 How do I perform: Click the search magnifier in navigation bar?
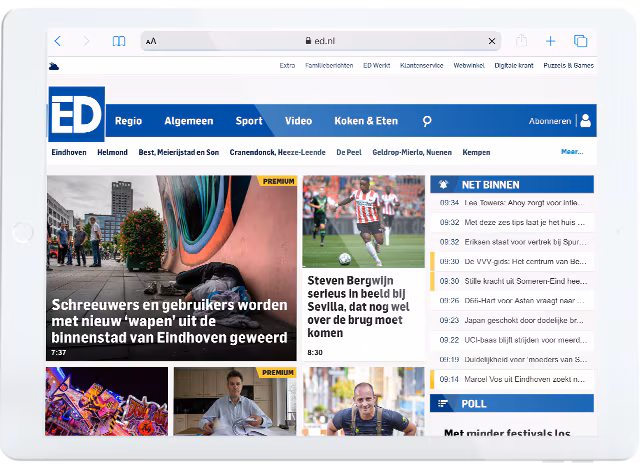[x=427, y=121]
